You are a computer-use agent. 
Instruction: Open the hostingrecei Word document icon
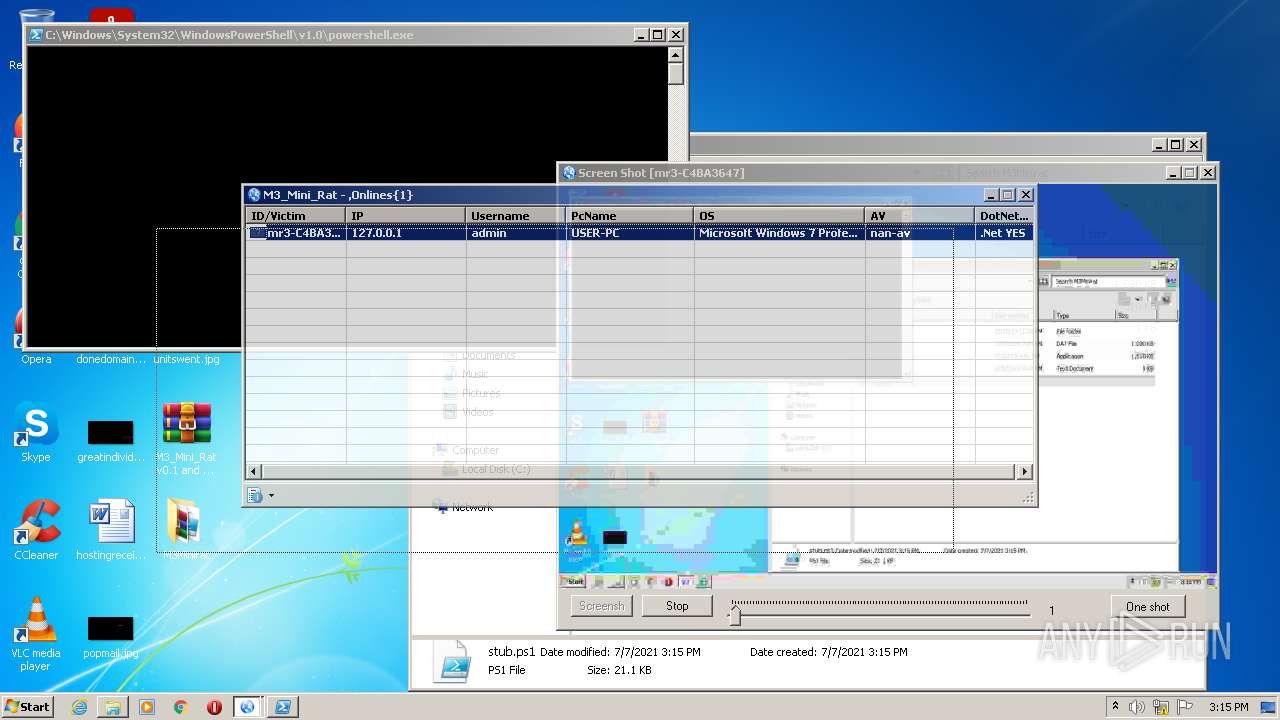point(110,528)
